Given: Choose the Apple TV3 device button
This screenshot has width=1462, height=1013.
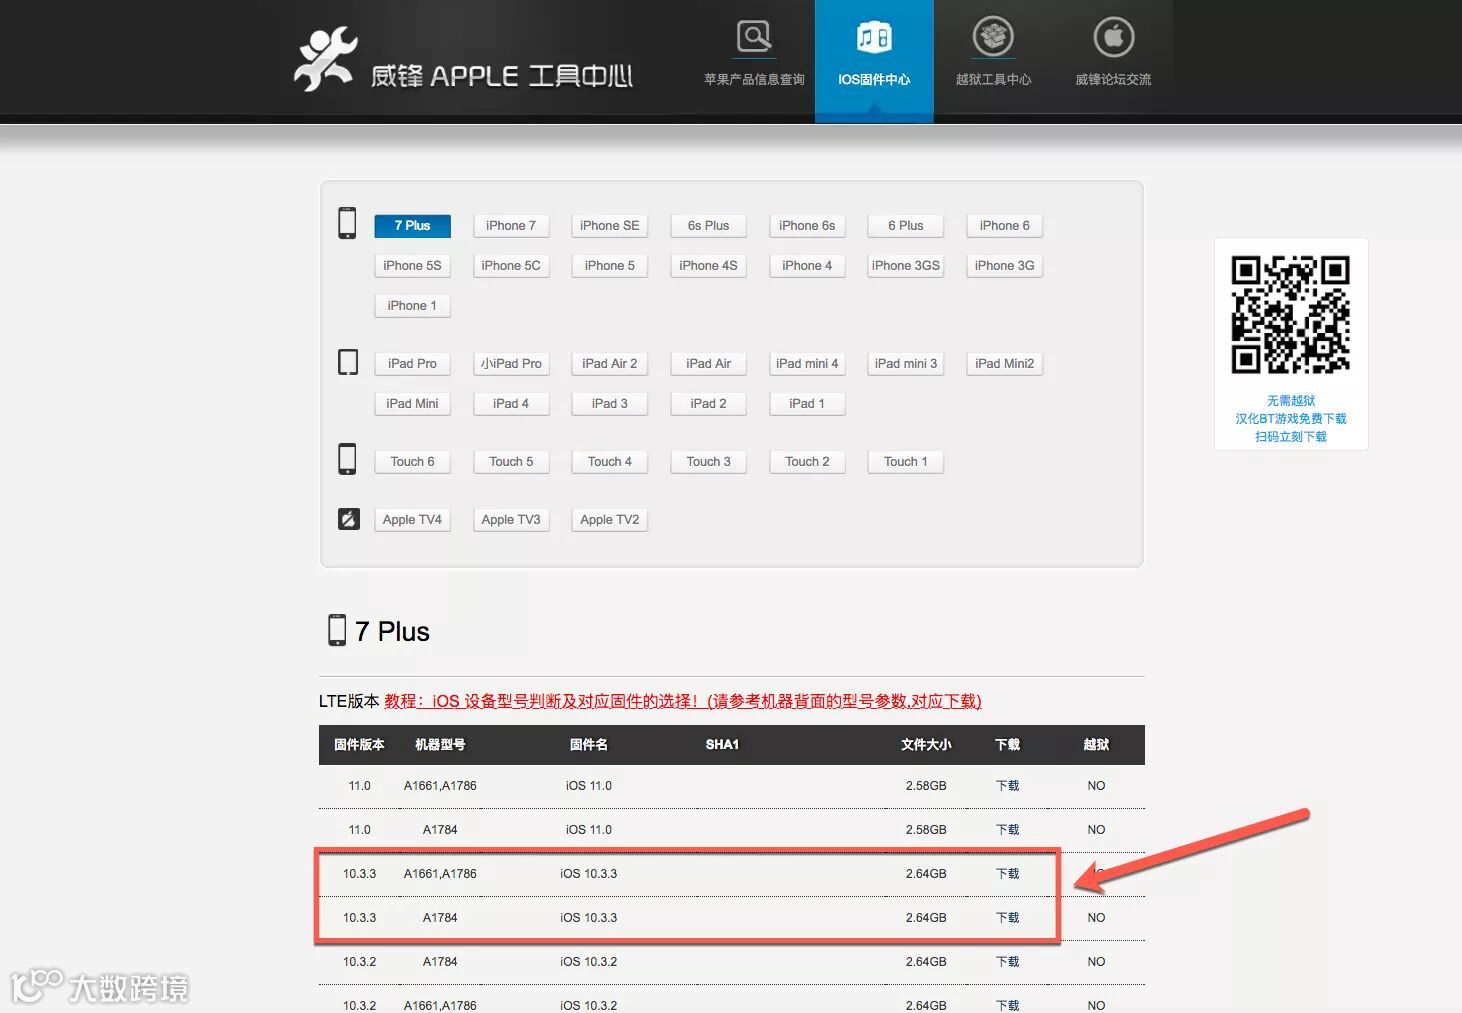Looking at the screenshot, I should (x=511, y=520).
